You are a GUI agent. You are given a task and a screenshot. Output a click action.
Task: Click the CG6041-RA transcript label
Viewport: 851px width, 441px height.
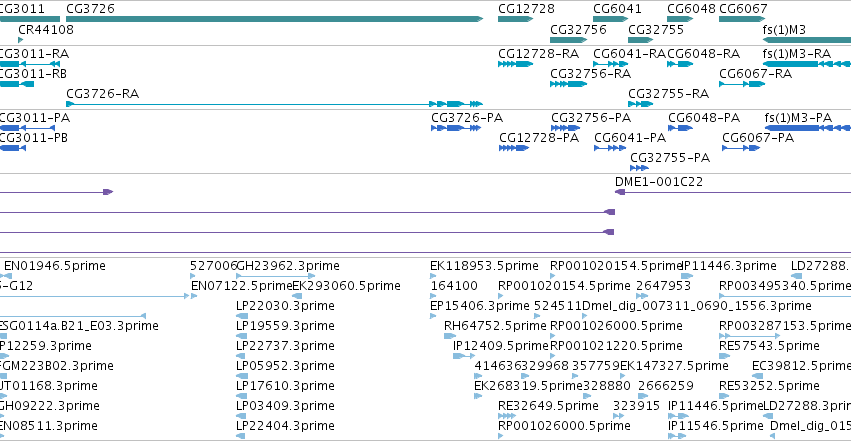pos(629,54)
